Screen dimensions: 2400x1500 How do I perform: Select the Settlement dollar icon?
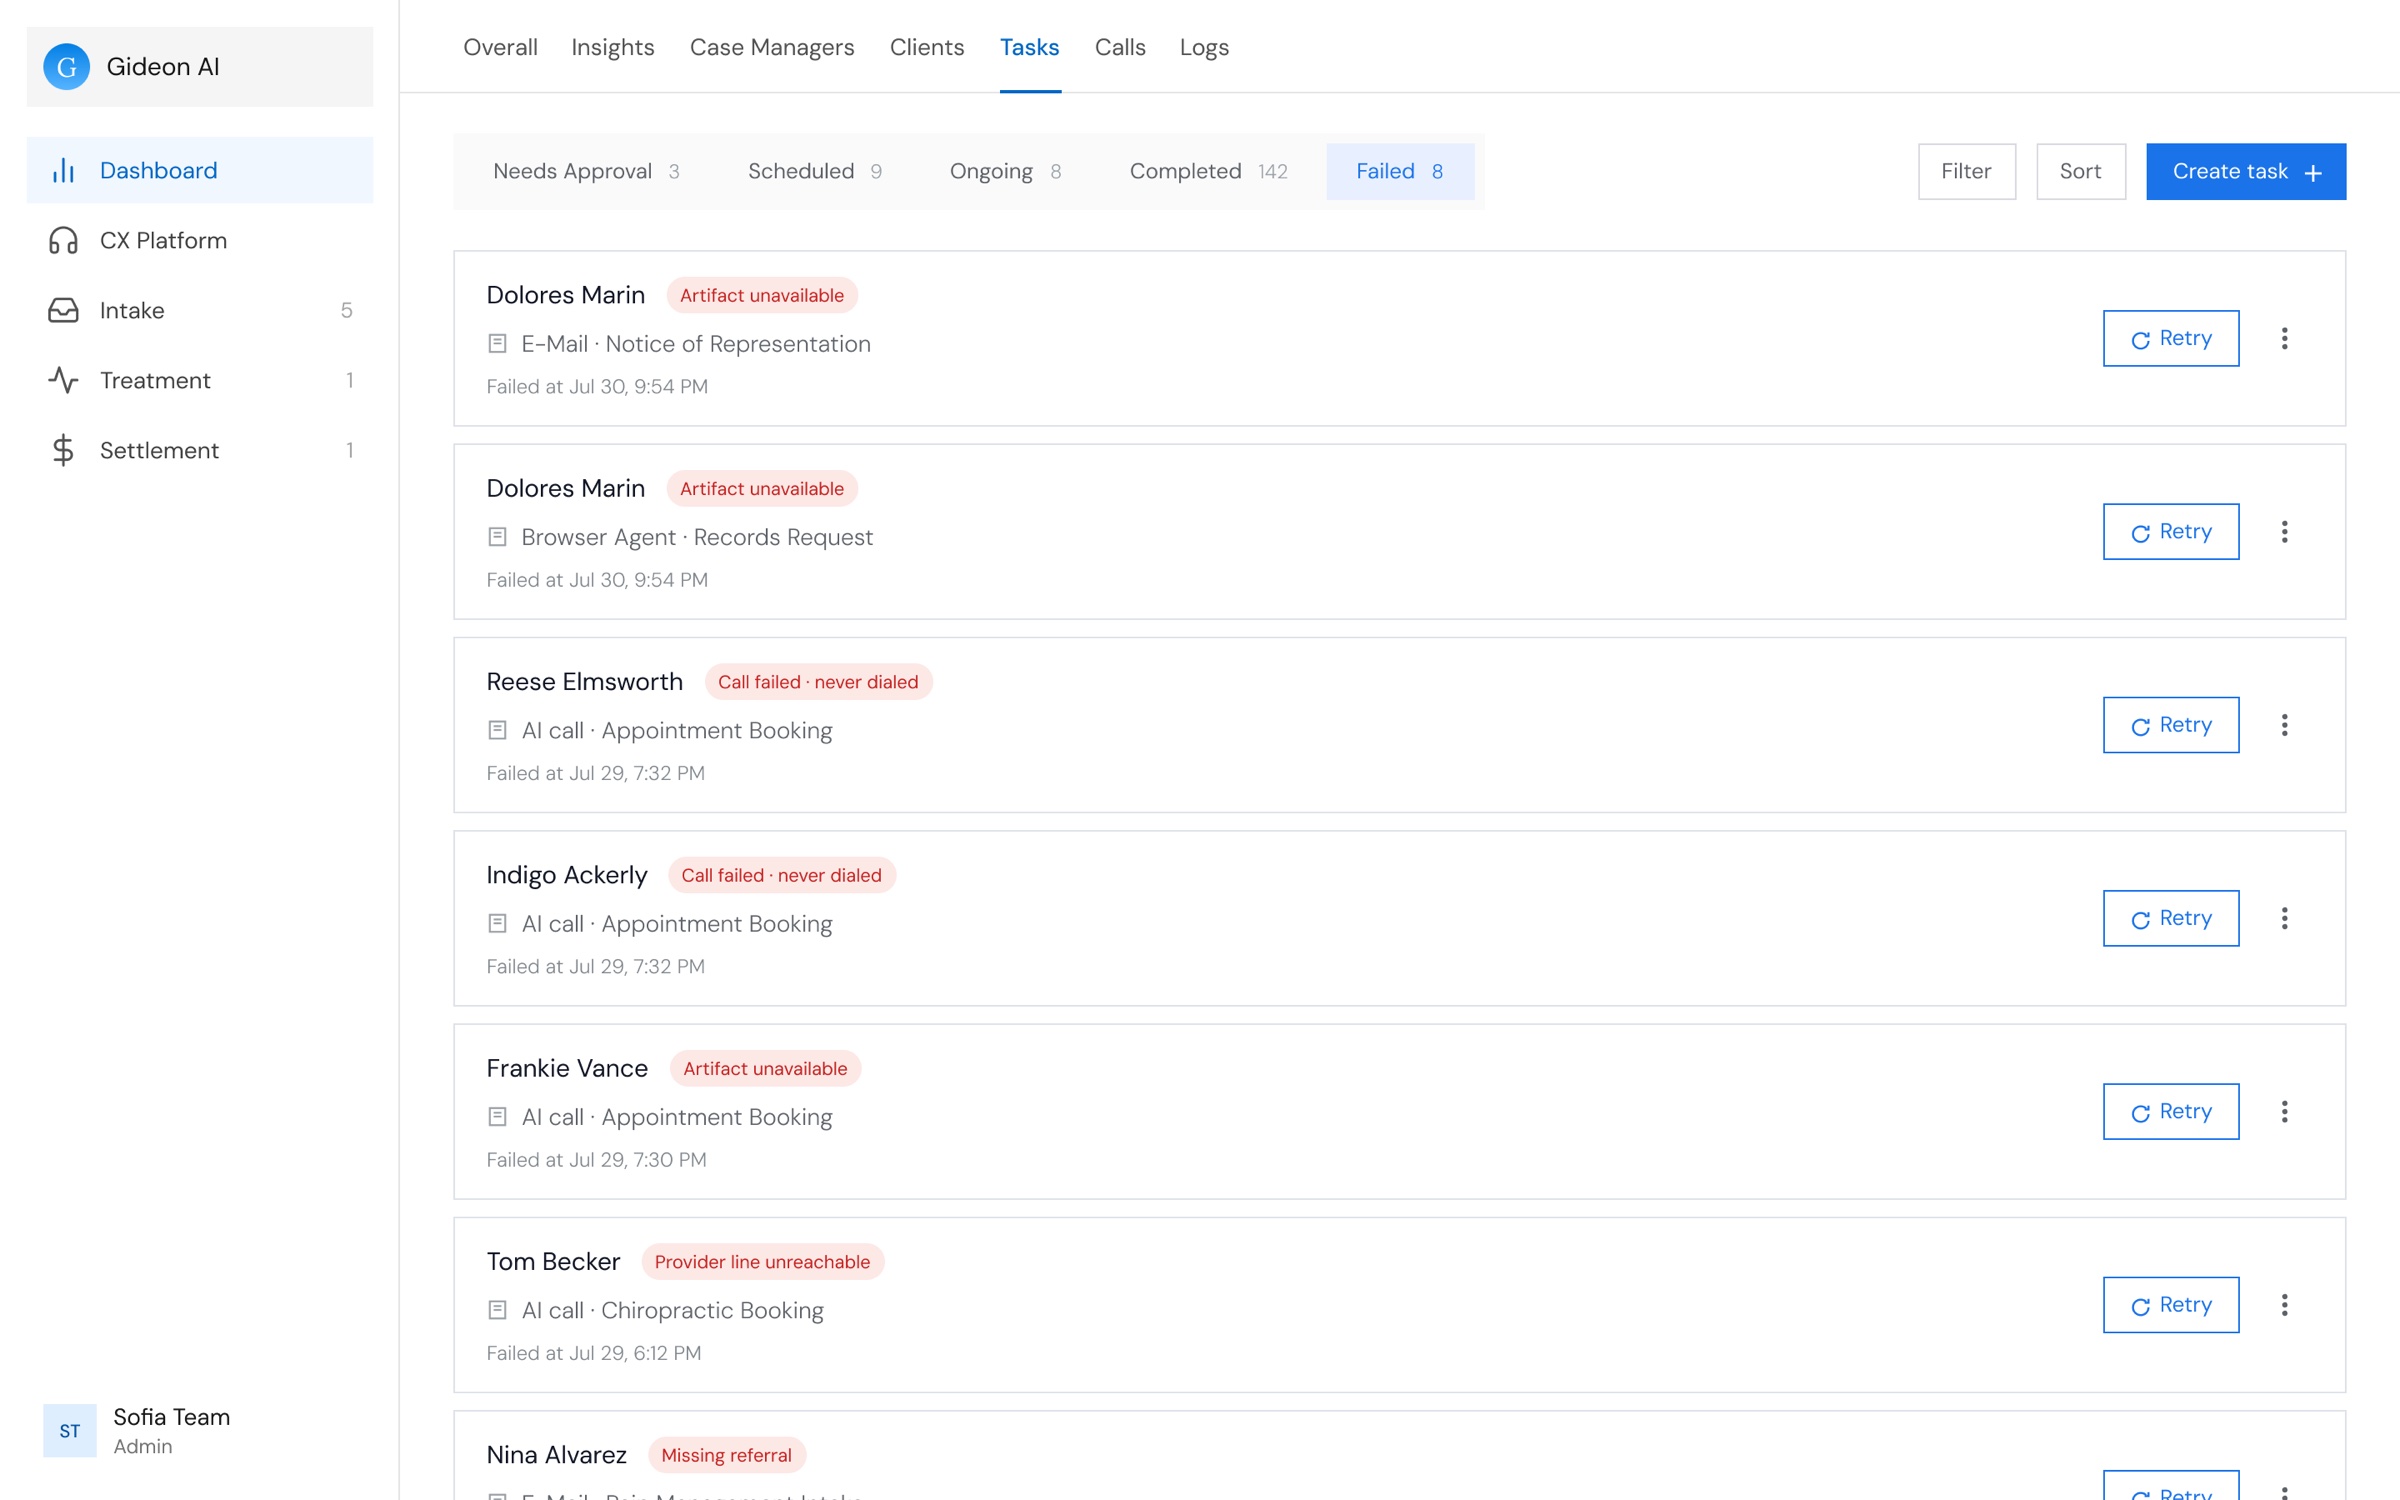pyautogui.click(x=63, y=450)
